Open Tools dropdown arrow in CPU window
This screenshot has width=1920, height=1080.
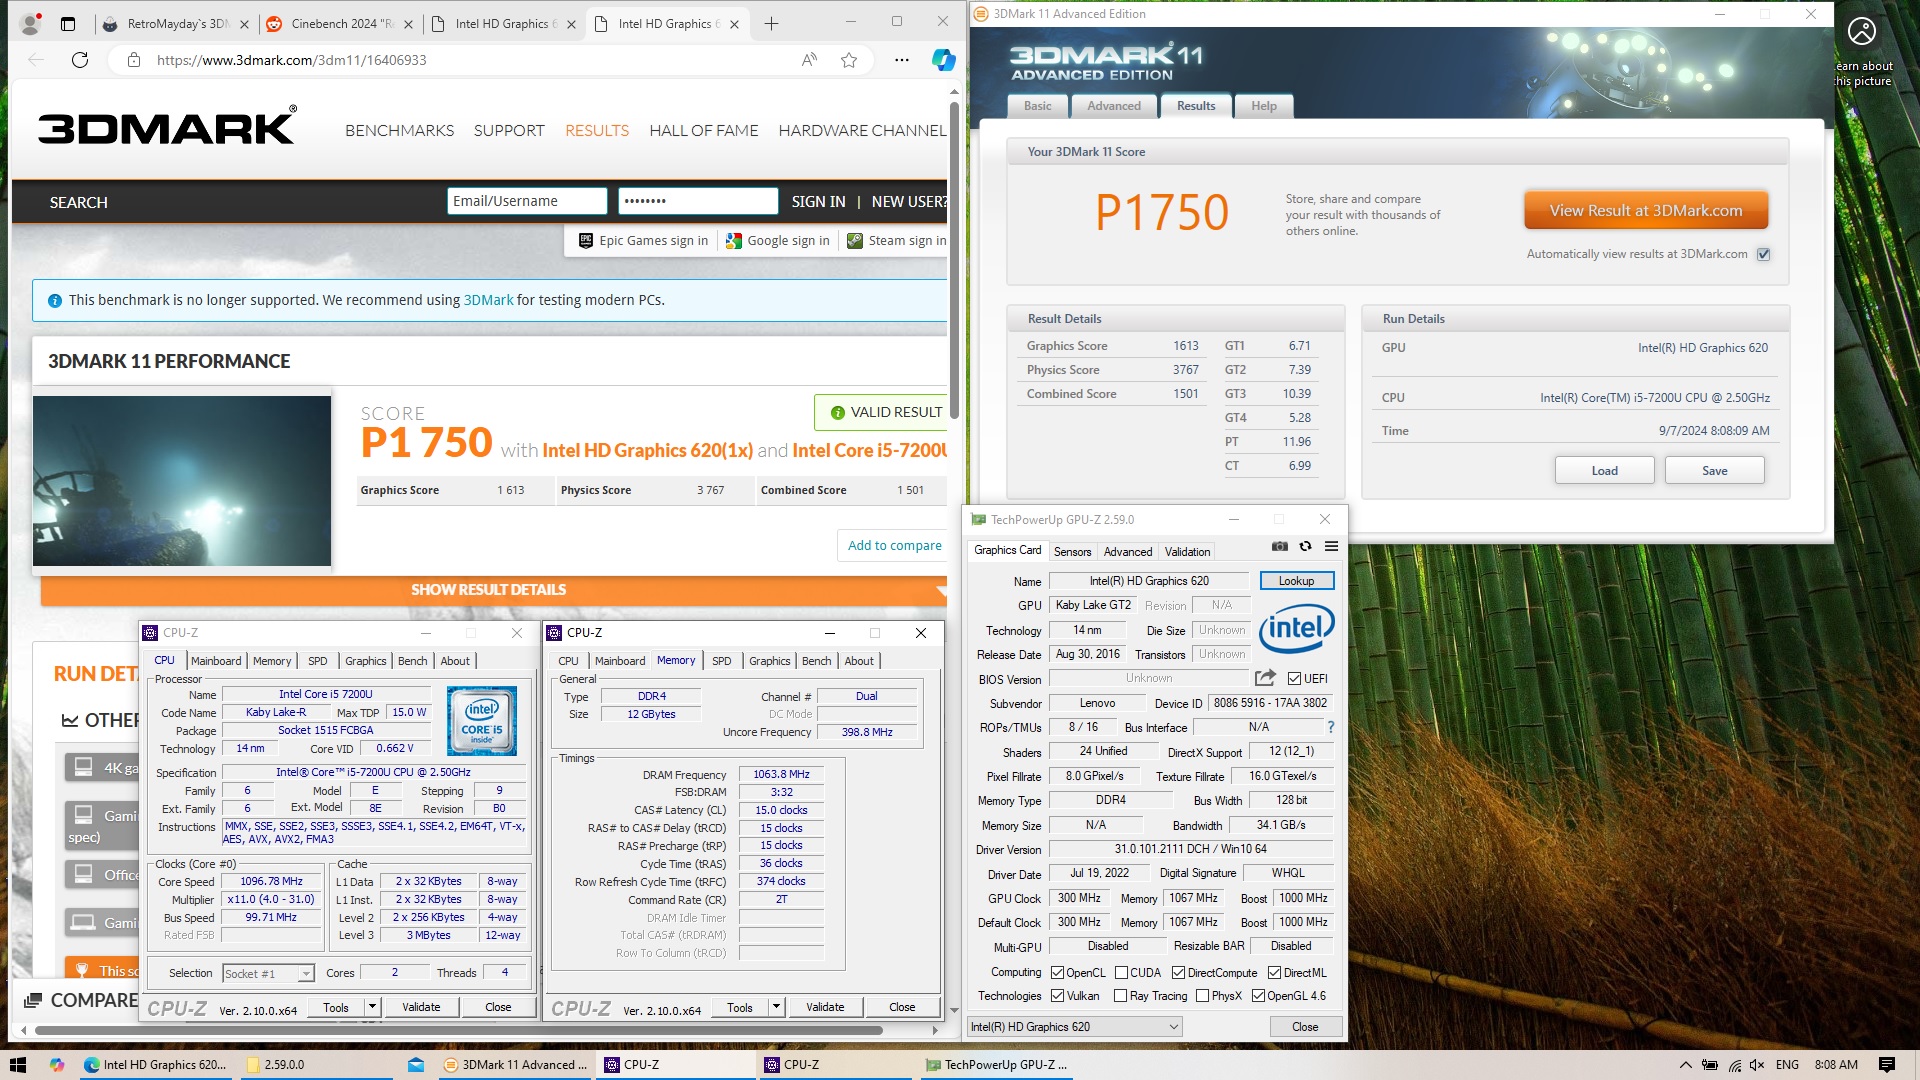click(x=372, y=1007)
